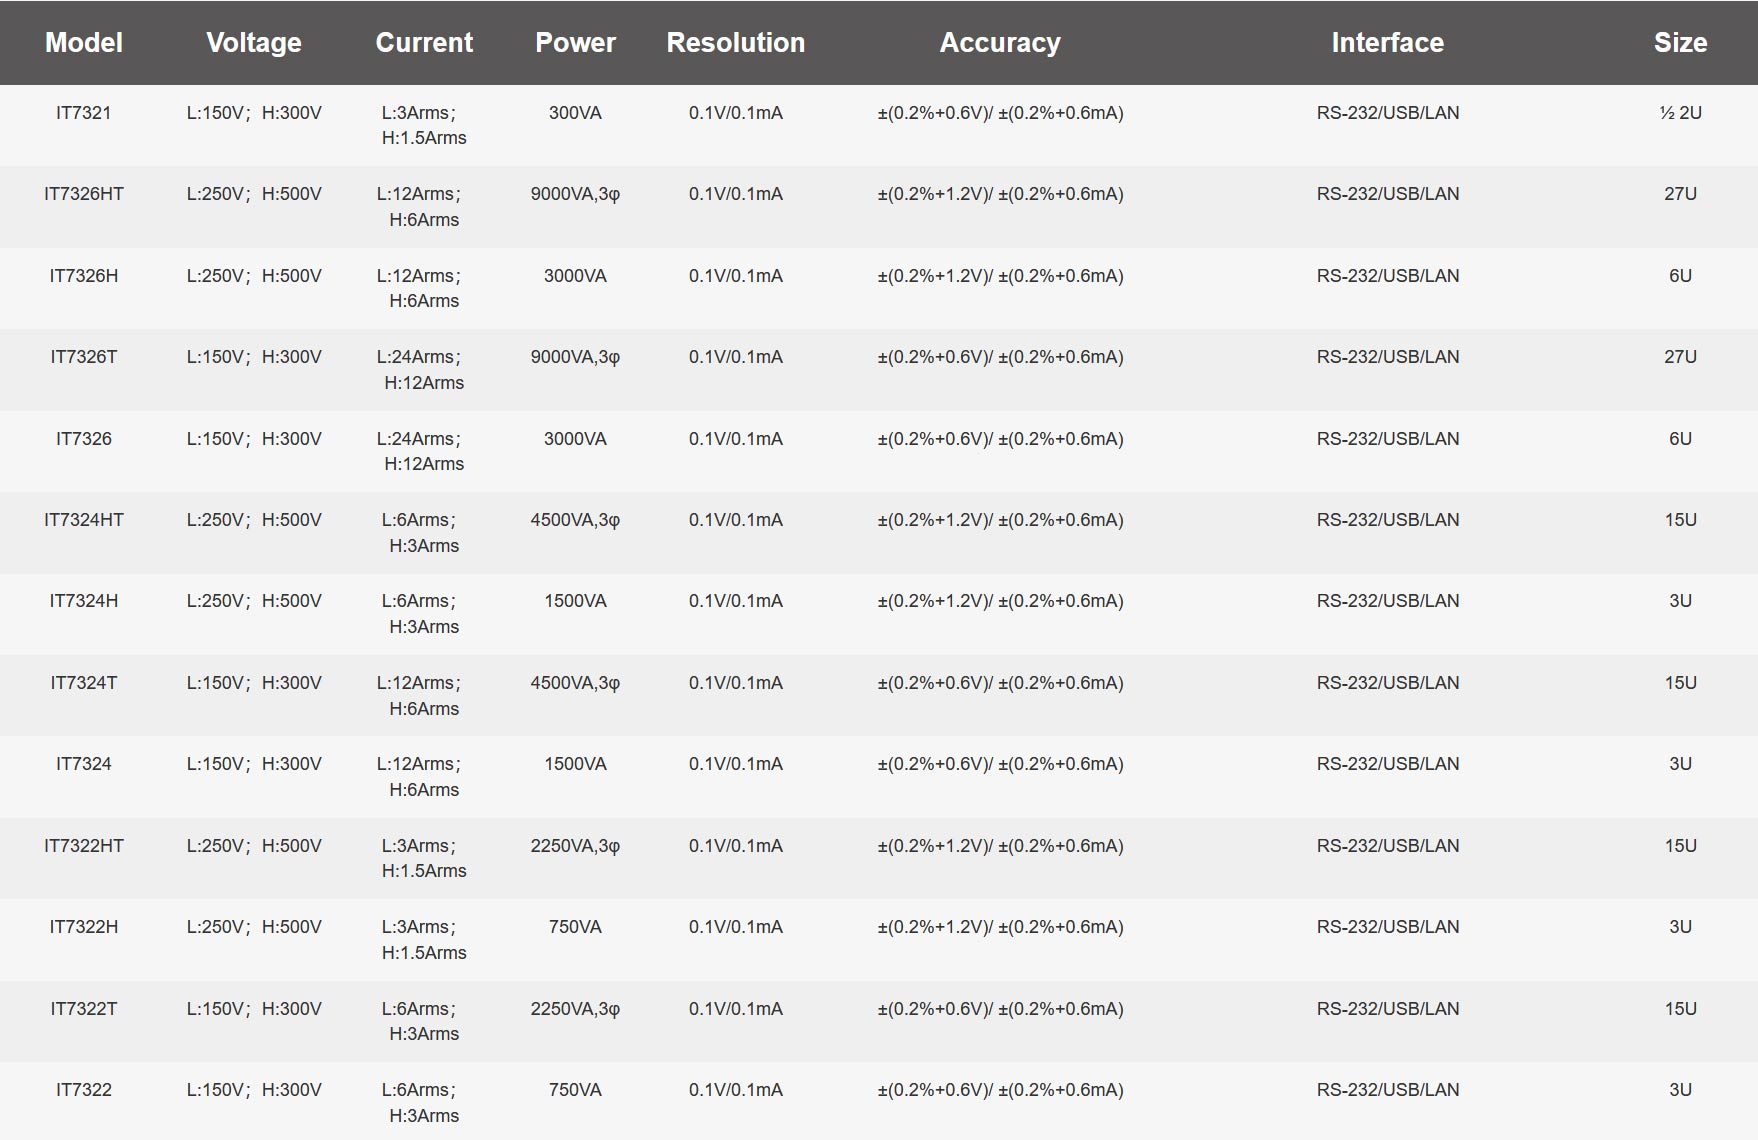Click the ½ 2U size cell
Image resolution: width=1758 pixels, height=1140 pixels.
[1680, 113]
